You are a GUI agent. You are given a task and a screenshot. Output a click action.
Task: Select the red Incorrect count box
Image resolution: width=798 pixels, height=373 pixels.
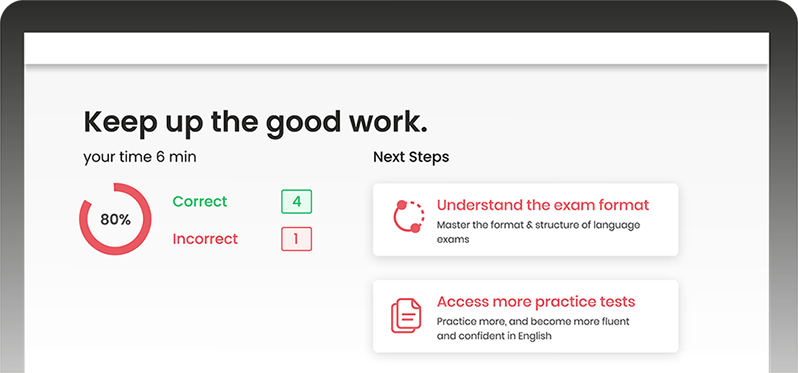297,239
